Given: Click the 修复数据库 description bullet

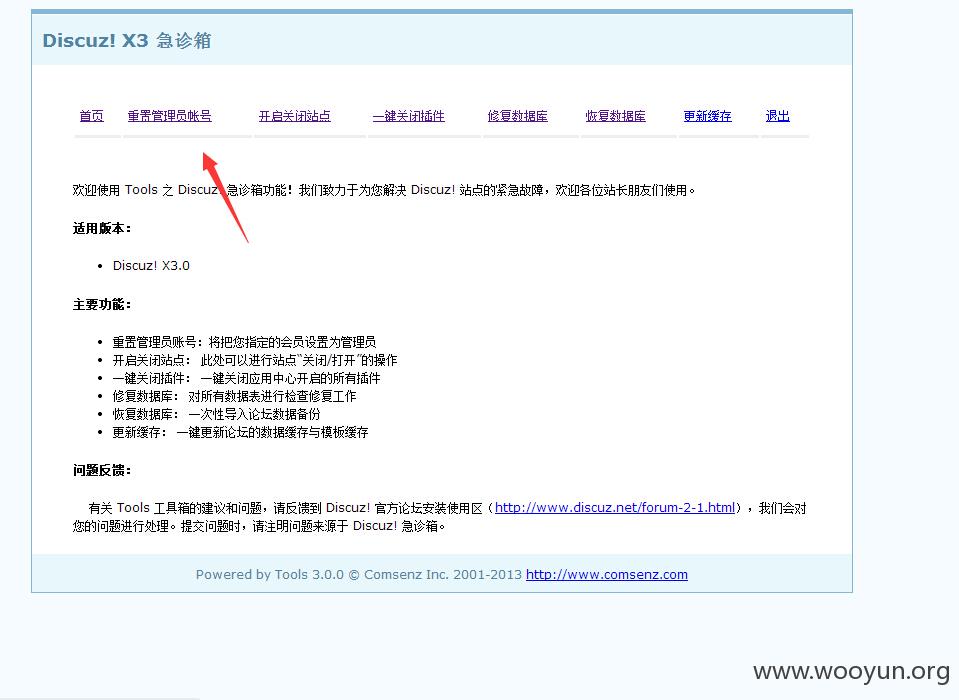Looking at the screenshot, I should [234, 396].
